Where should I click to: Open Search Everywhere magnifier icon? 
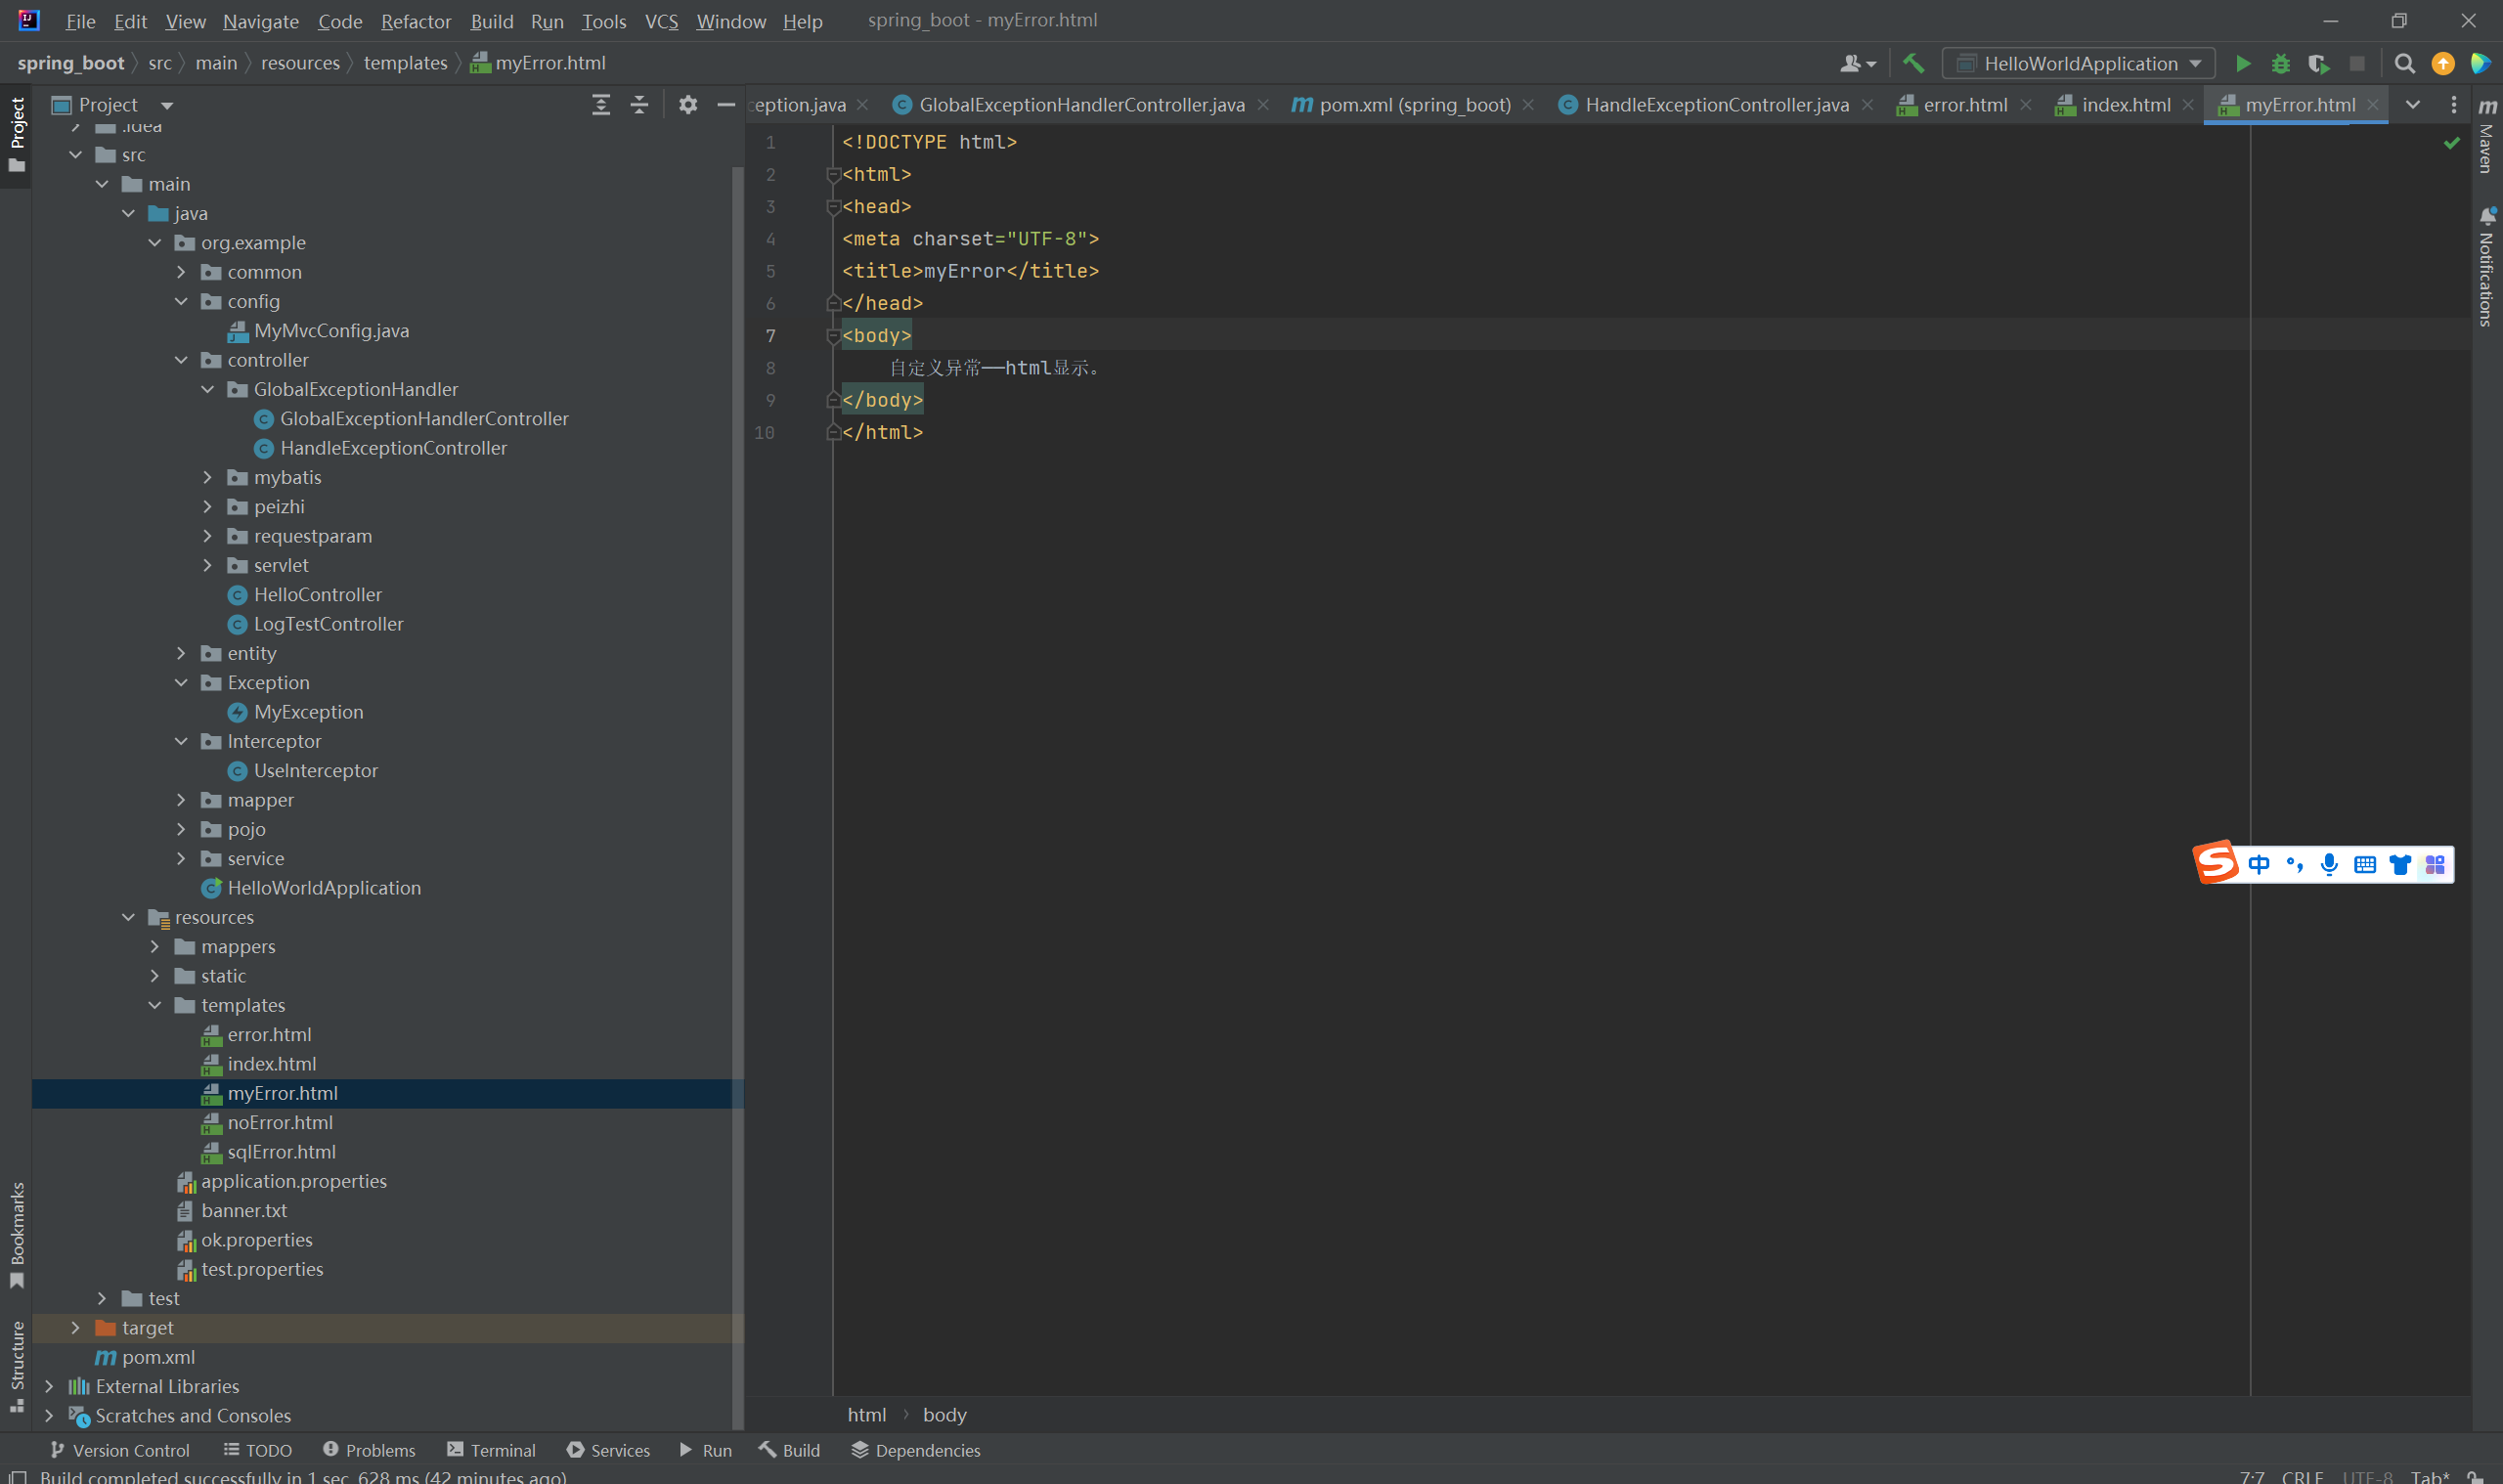pos(2405,64)
